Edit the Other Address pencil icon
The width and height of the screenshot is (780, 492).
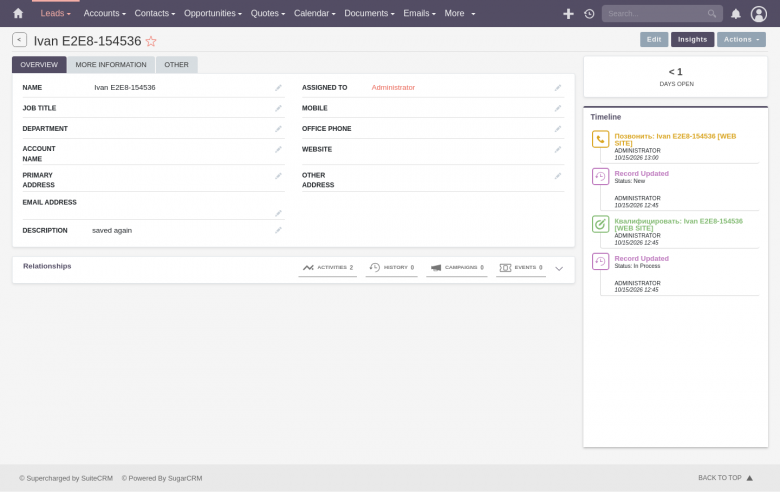[x=558, y=176]
